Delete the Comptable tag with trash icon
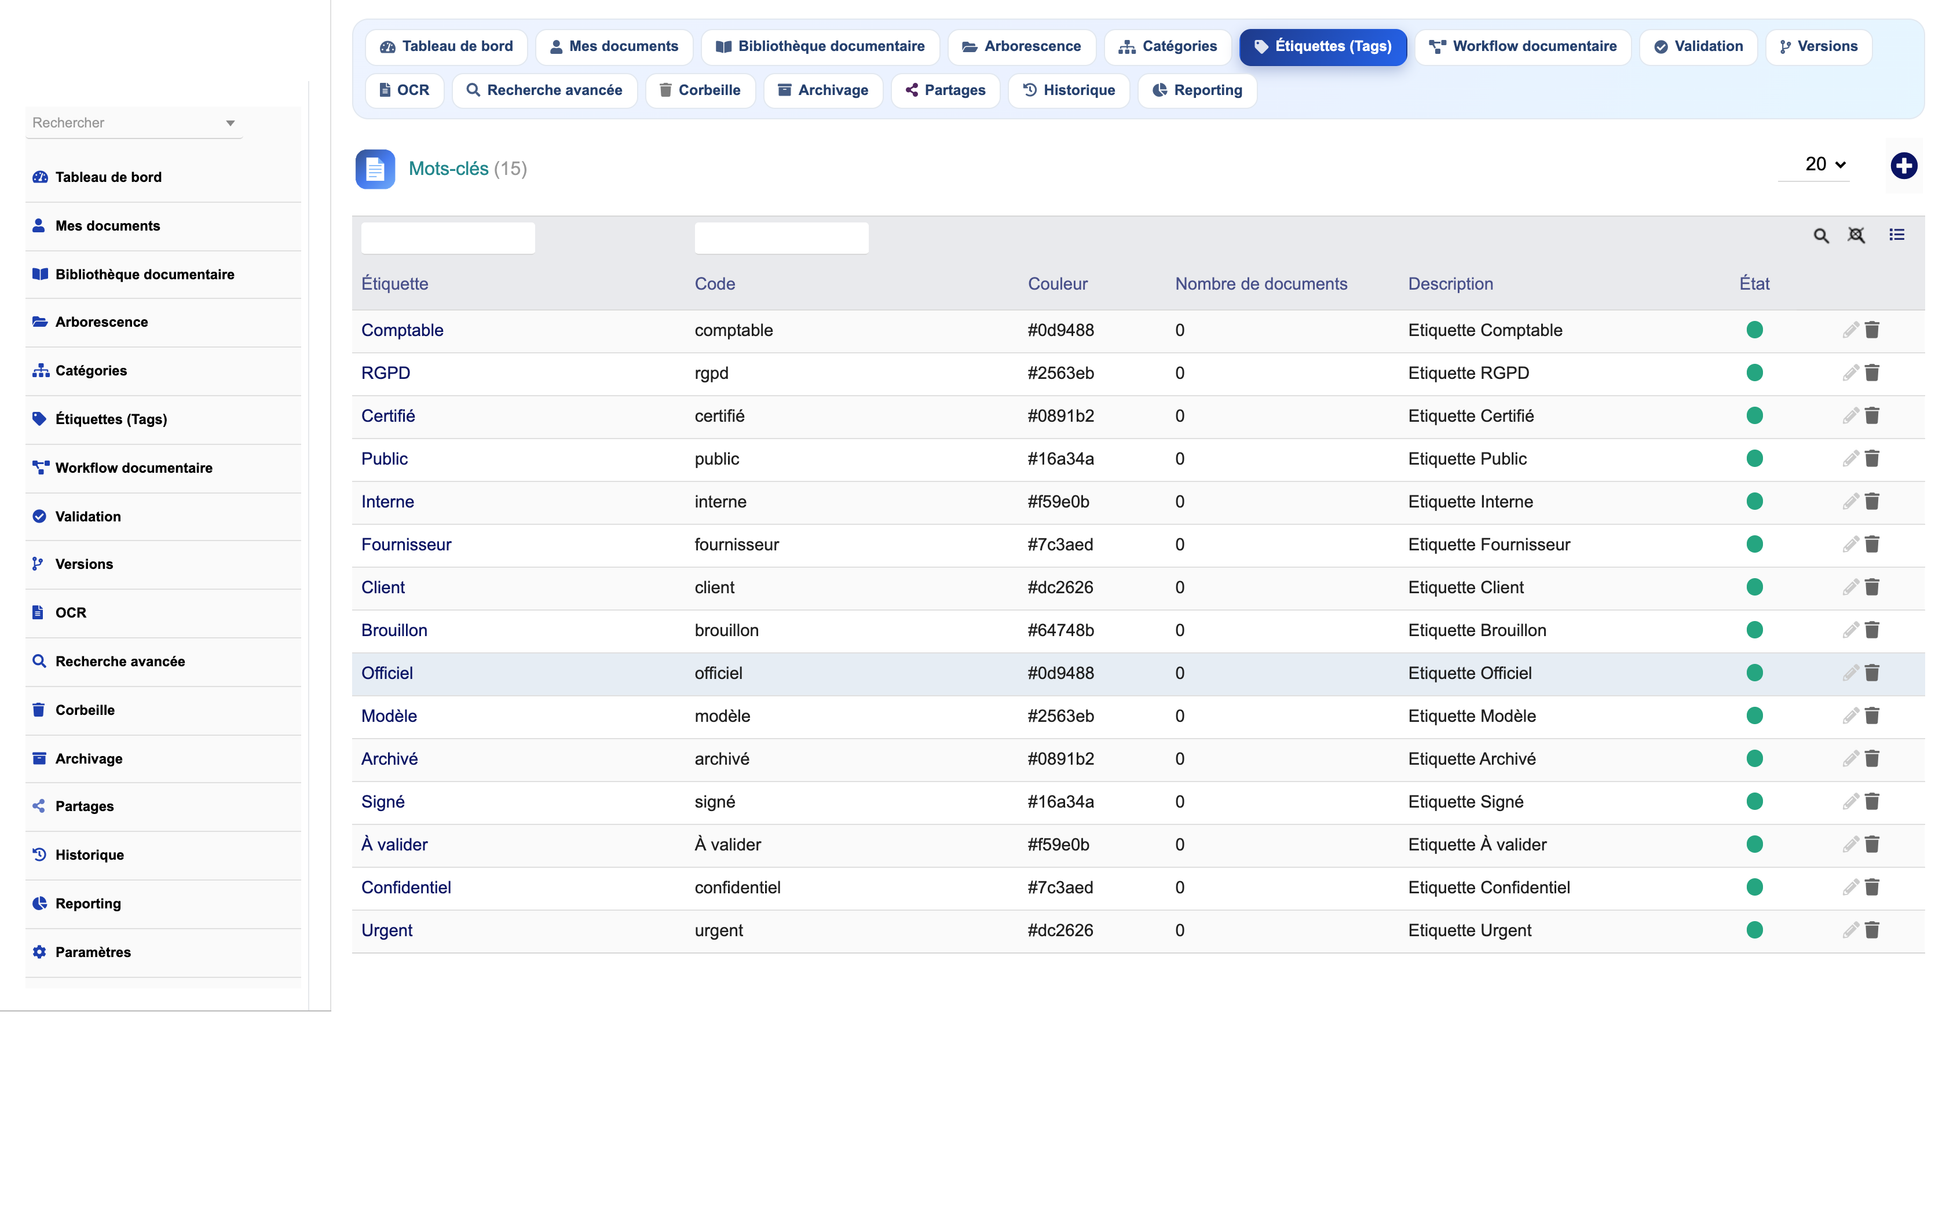This screenshot has width=1946, height=1205. (x=1872, y=330)
